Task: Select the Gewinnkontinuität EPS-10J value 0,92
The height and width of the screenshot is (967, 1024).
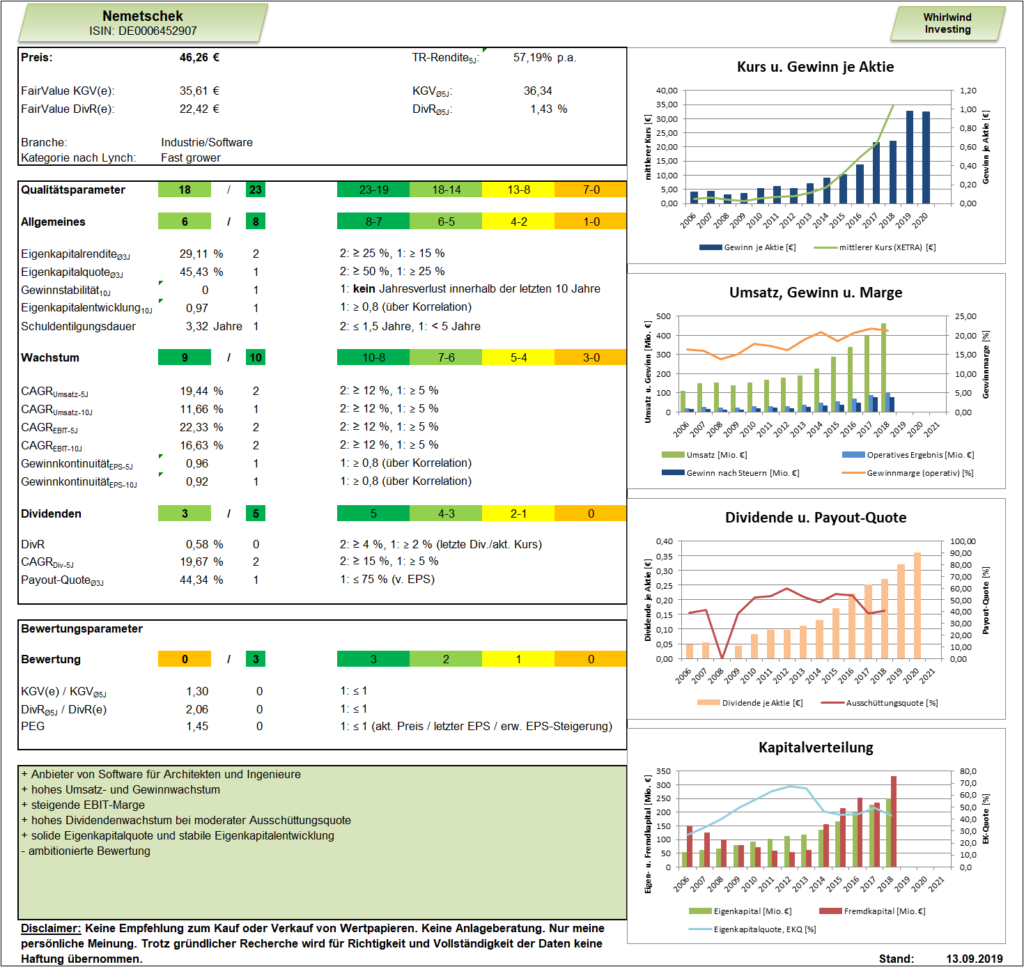Action: point(197,482)
